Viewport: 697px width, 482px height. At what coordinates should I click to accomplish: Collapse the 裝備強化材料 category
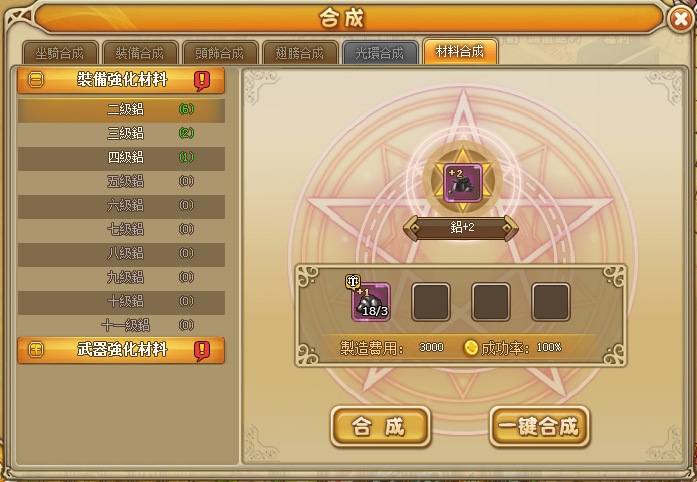[x=121, y=80]
